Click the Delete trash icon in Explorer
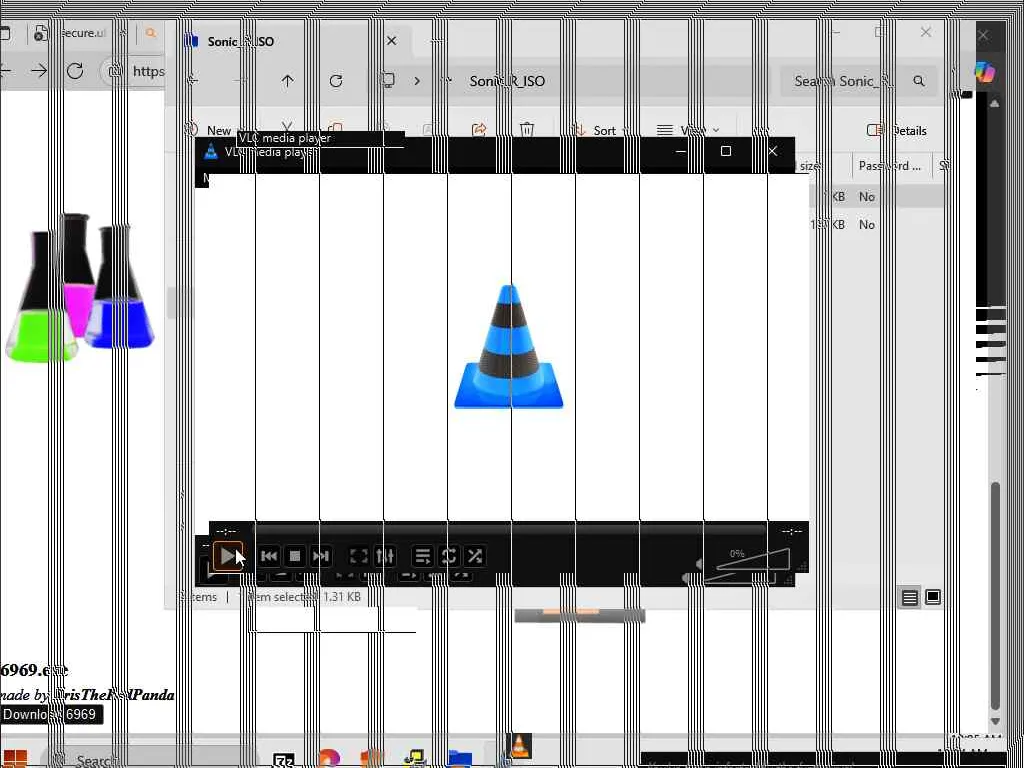This screenshot has width=1024, height=768. (x=527, y=130)
